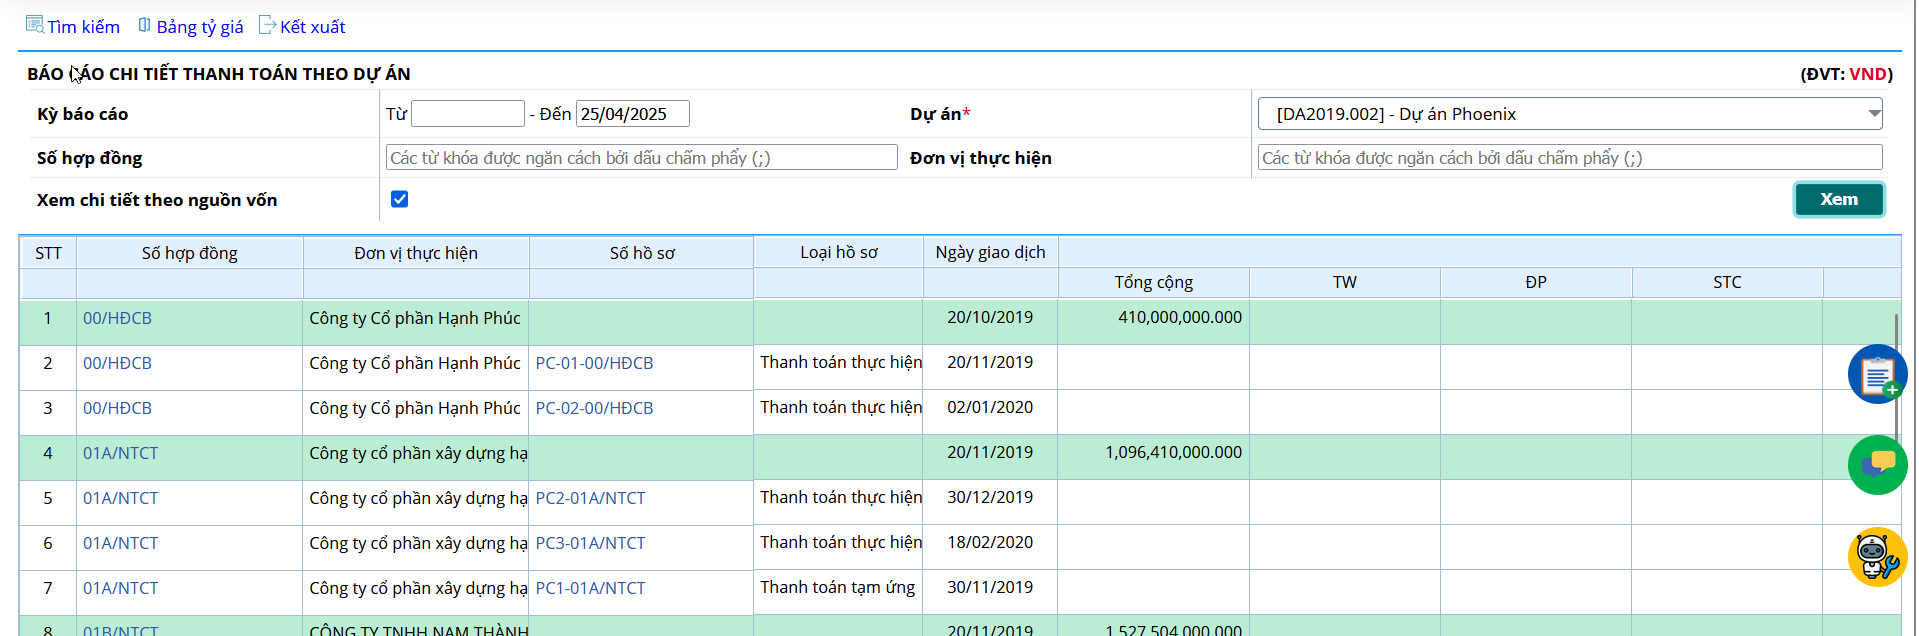The width and height of the screenshot is (1919, 636).
Task: Open record PC1-01A/NTCT
Action: [590, 588]
